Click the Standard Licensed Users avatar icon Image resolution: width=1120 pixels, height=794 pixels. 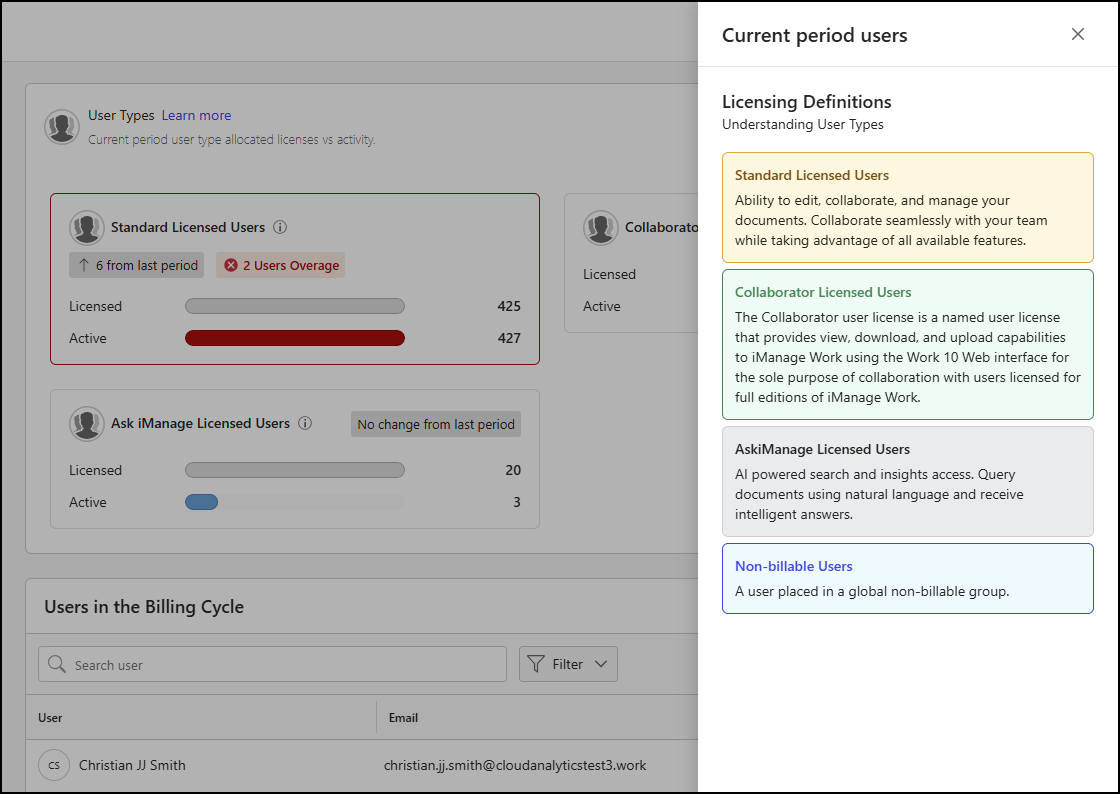86,227
